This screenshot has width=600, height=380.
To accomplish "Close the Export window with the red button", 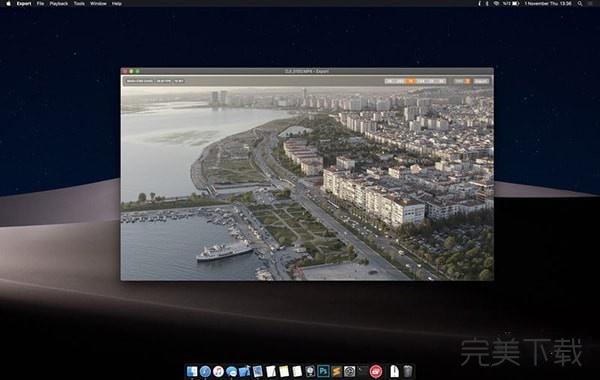I will coord(125,71).
